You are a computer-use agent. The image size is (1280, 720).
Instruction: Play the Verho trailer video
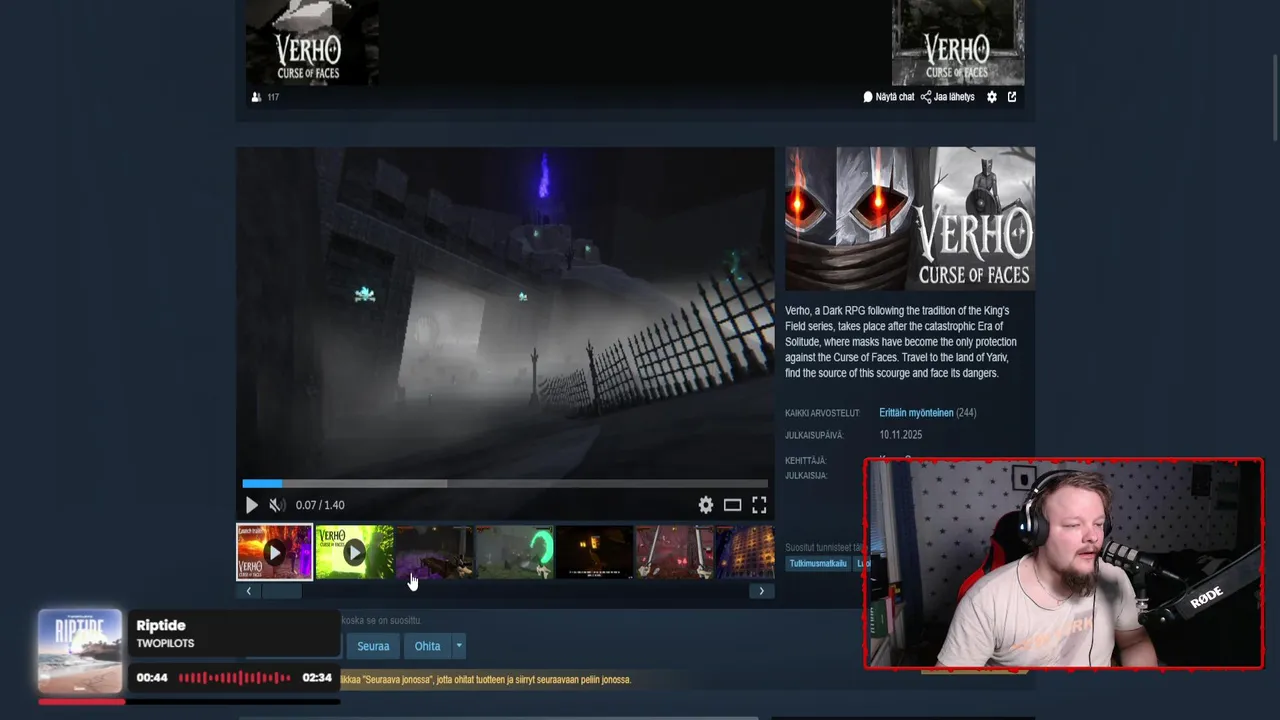(252, 505)
